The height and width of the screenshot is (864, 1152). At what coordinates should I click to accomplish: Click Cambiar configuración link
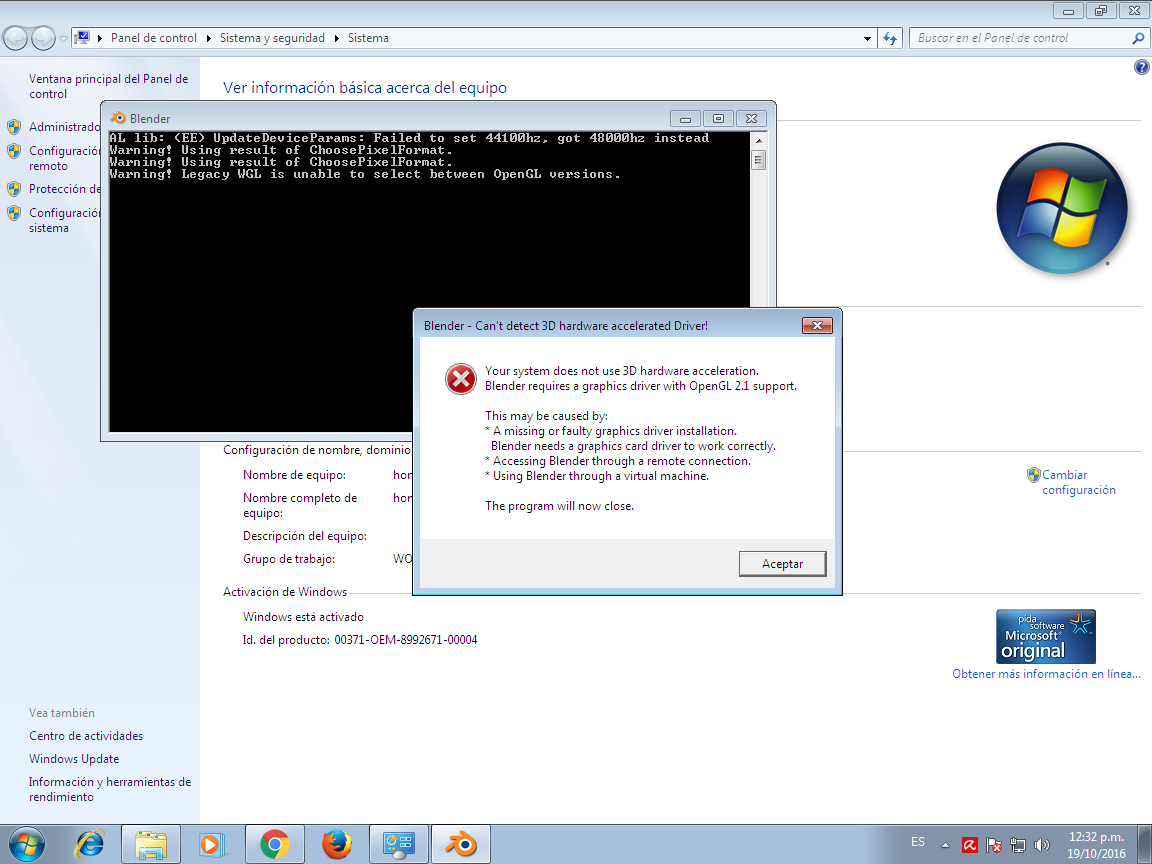point(1079,482)
